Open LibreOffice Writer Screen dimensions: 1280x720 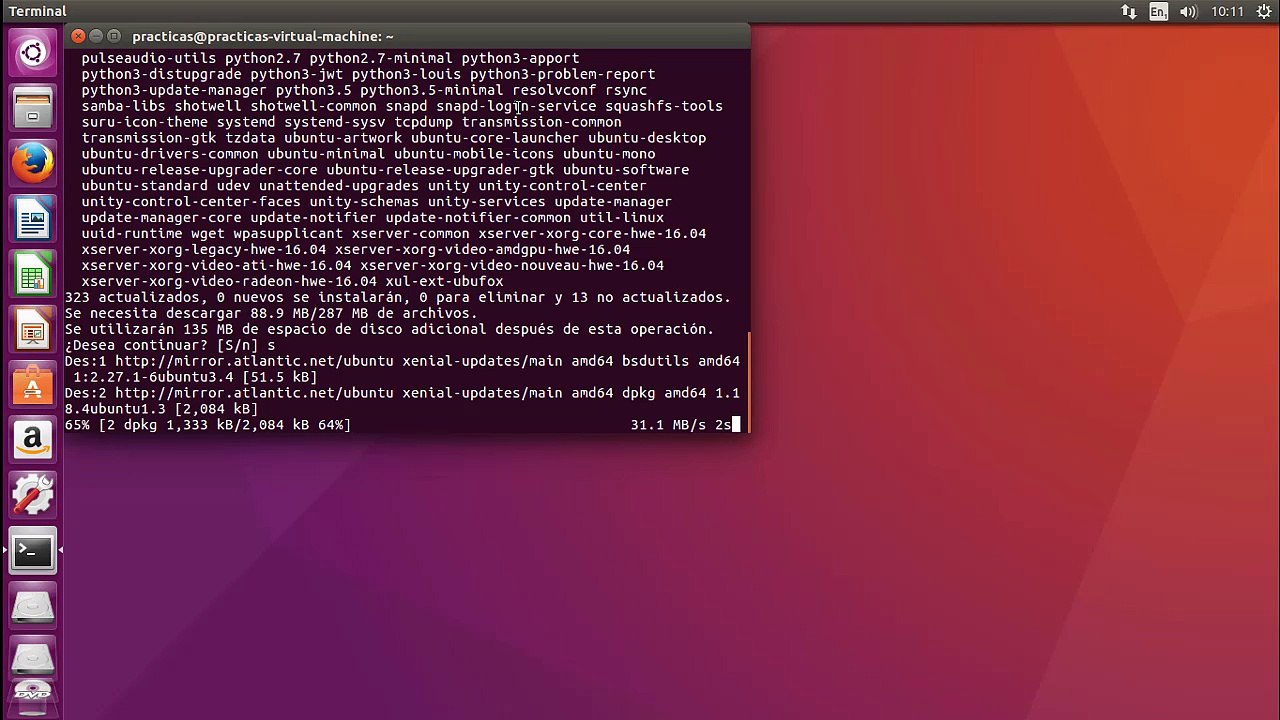(x=32, y=218)
